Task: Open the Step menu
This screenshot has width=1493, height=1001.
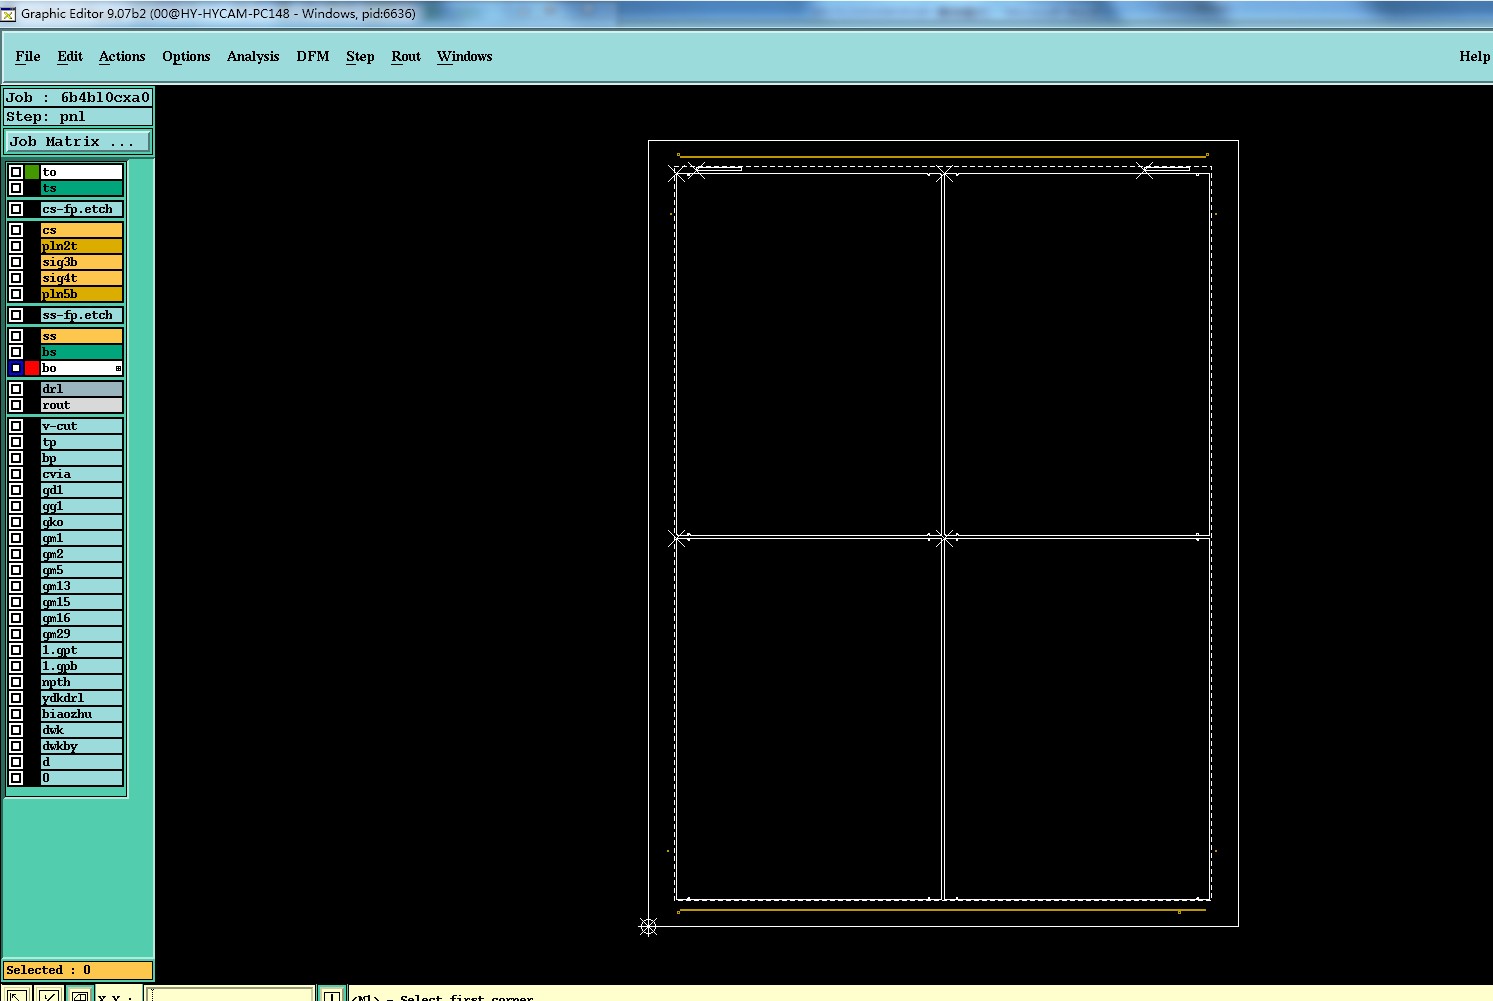Action: point(360,56)
